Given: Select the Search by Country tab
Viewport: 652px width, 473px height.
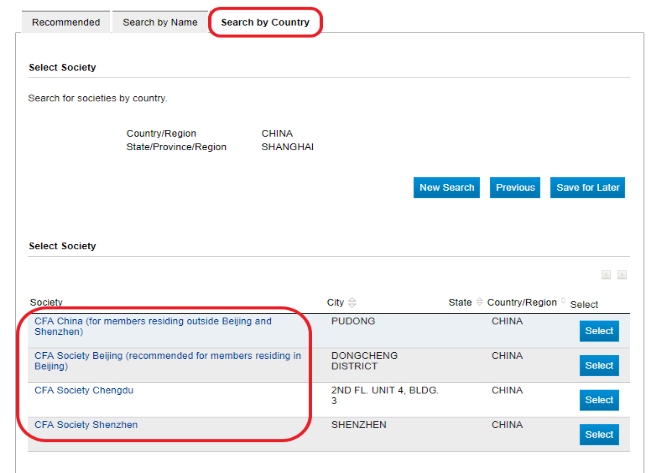Looking at the screenshot, I should coord(265,22).
